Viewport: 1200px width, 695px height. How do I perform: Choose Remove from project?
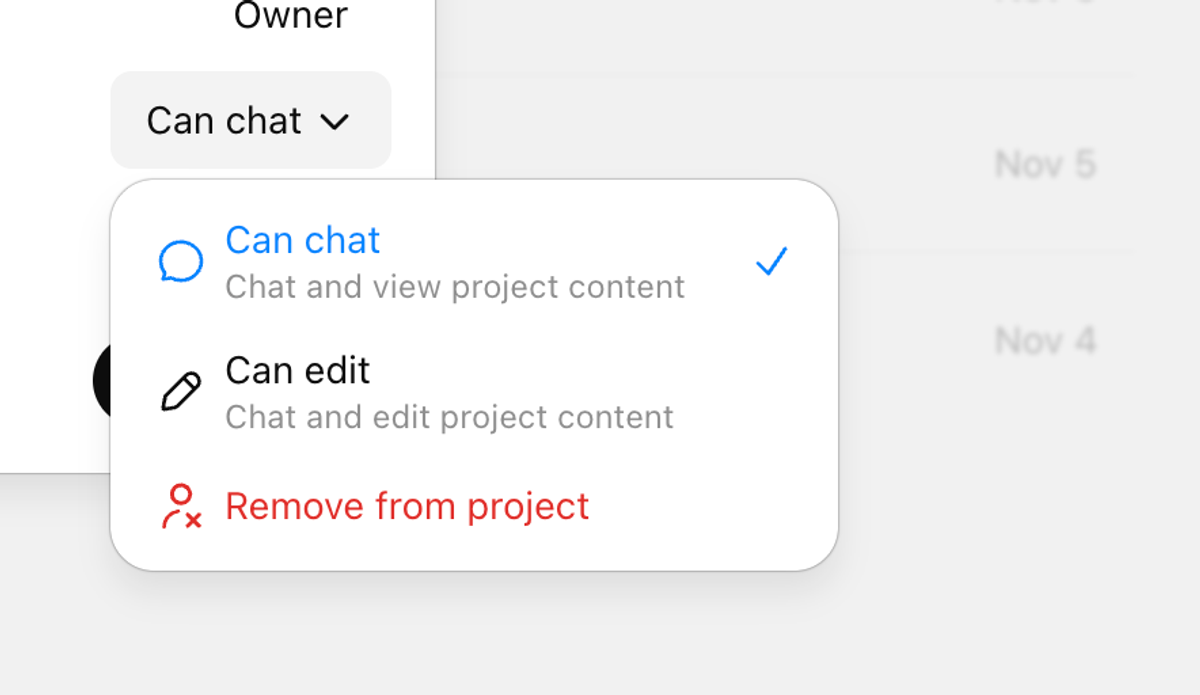pyautogui.click(x=405, y=506)
